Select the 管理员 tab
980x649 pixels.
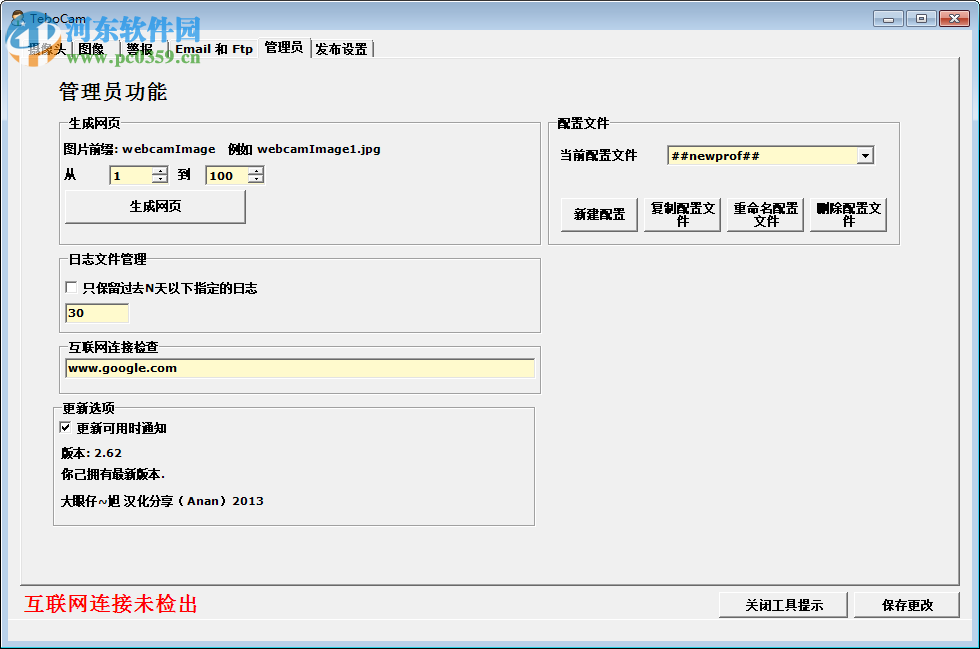pyautogui.click(x=284, y=47)
